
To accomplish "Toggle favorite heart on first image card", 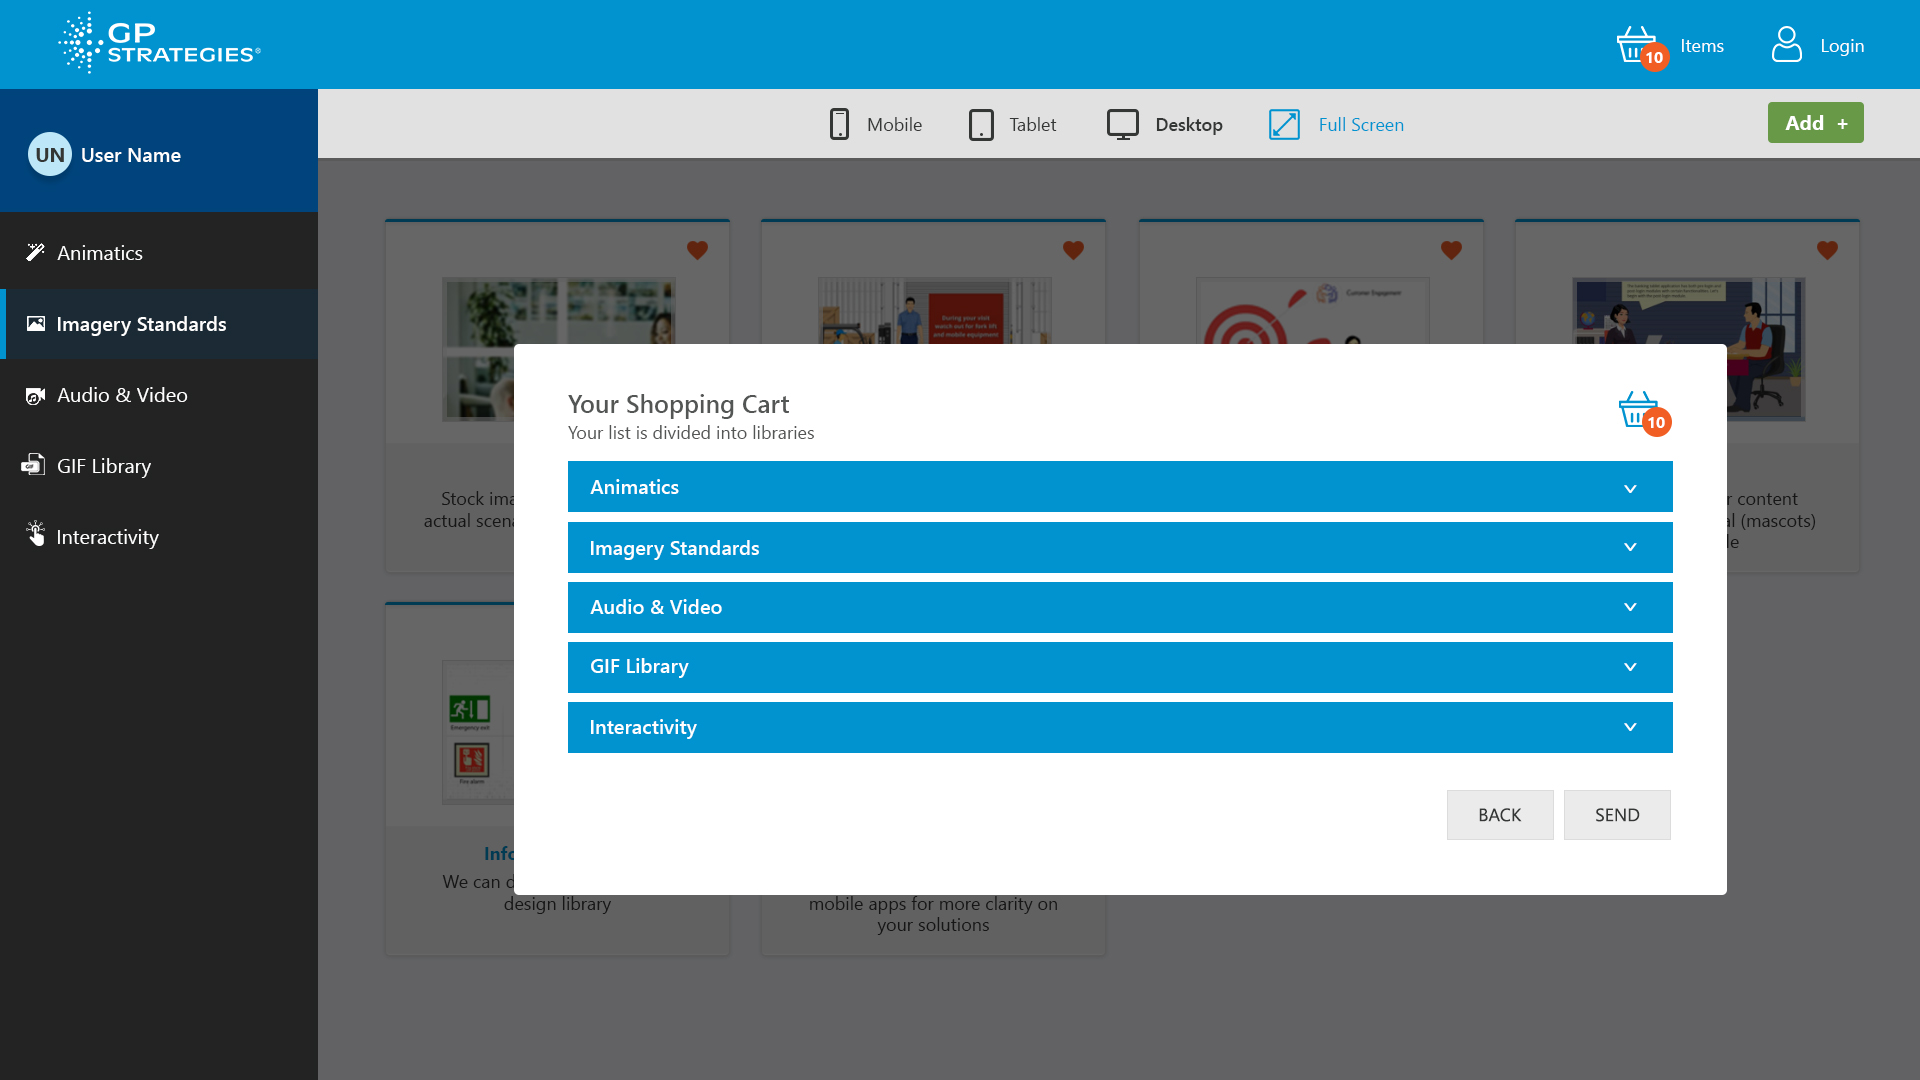I will coord(697,250).
